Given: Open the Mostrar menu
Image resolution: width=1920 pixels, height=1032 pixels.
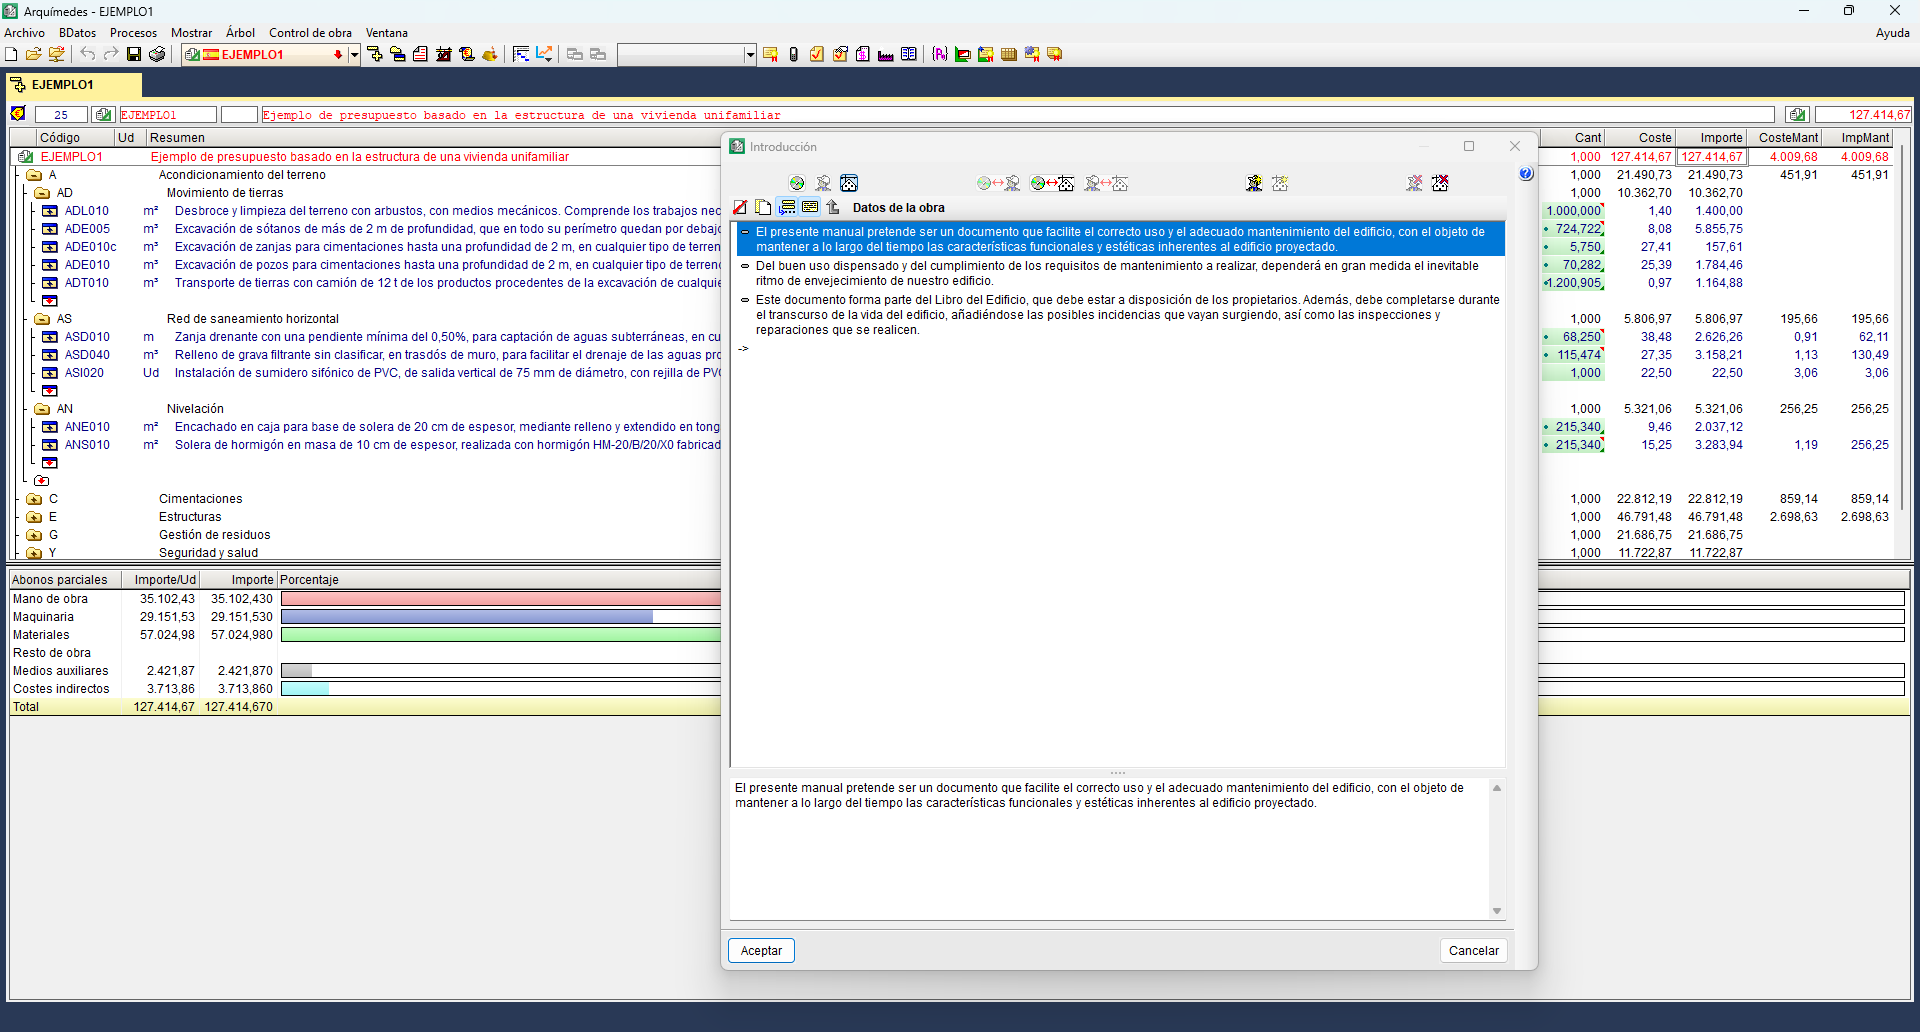Looking at the screenshot, I should 191,33.
